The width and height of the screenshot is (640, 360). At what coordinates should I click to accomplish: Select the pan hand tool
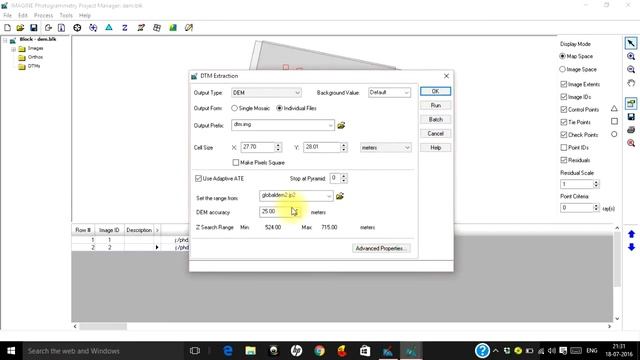(x=631, y=83)
